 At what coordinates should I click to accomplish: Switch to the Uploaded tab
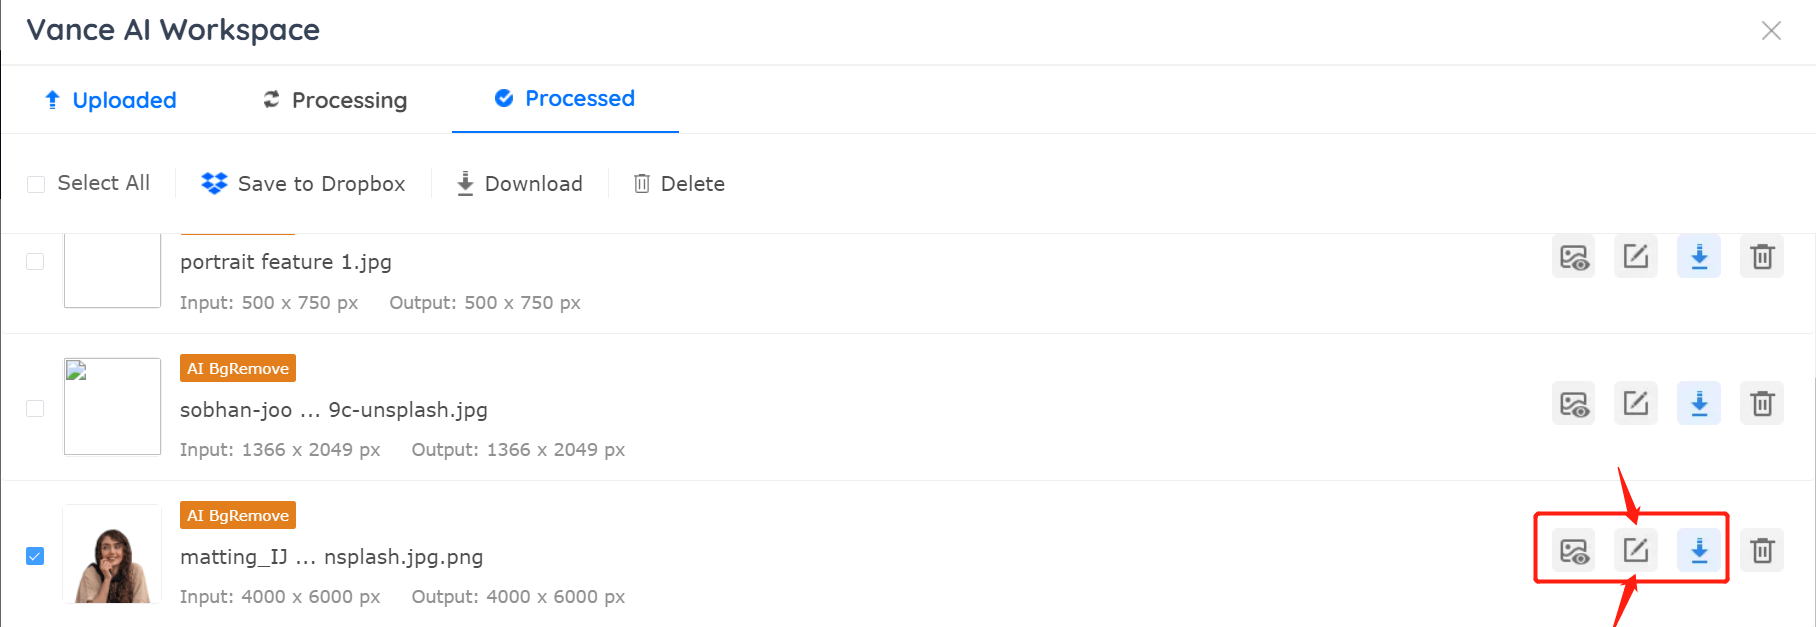click(111, 100)
